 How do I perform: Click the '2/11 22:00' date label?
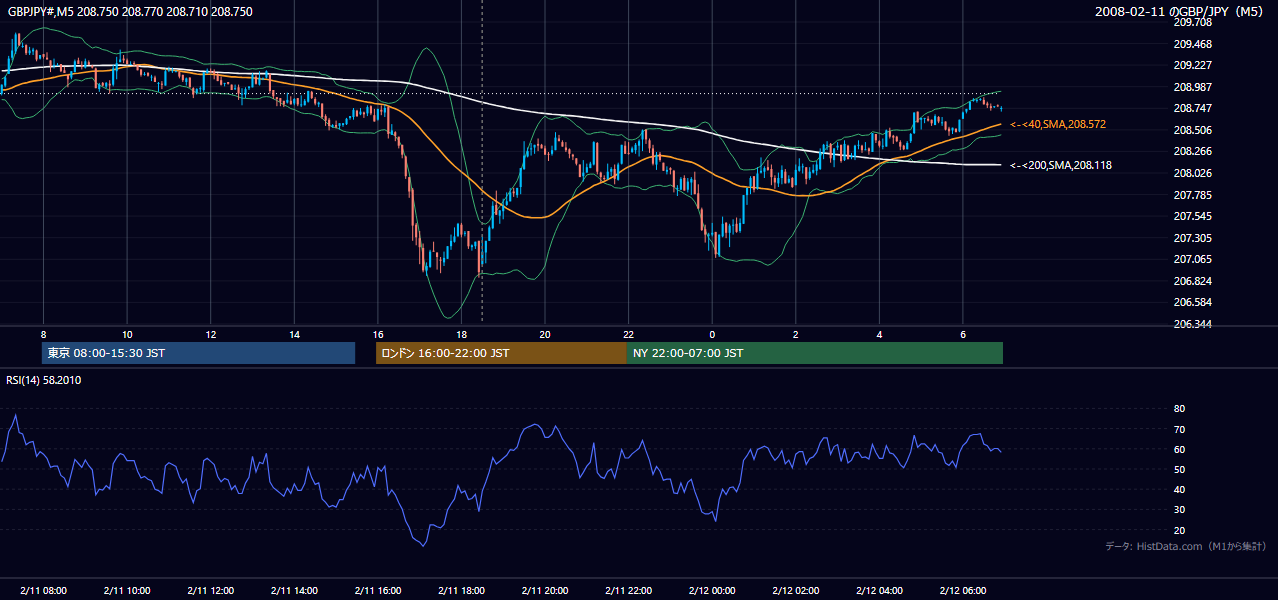coord(628,590)
